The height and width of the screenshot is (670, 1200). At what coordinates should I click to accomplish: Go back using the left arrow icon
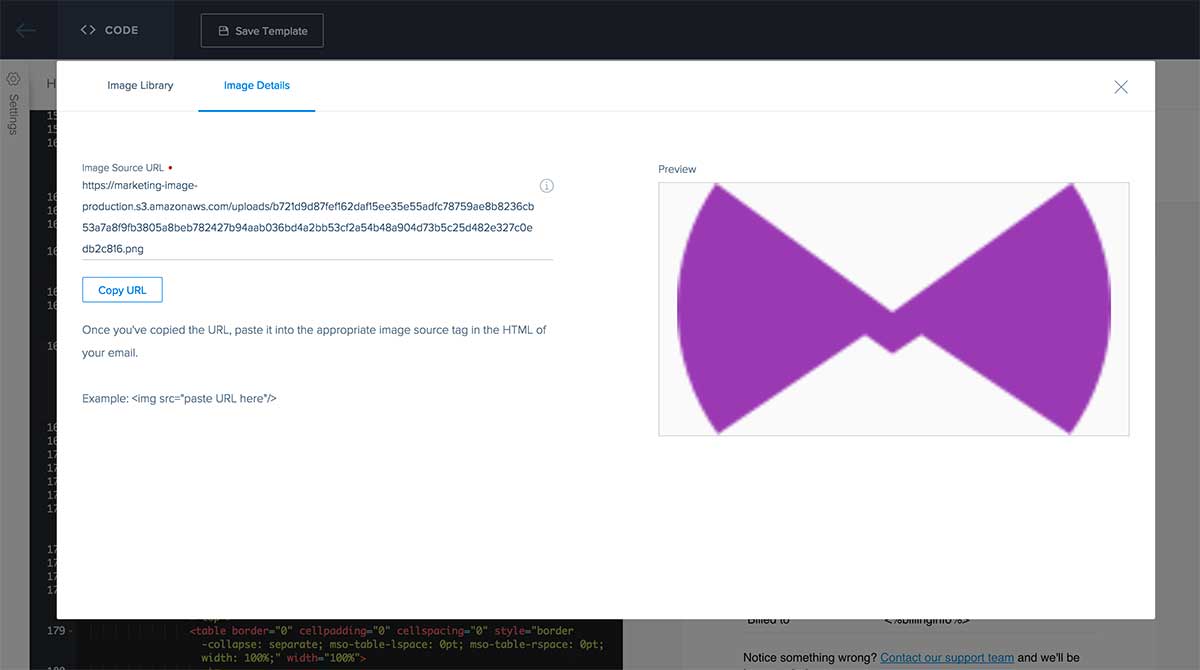26,30
